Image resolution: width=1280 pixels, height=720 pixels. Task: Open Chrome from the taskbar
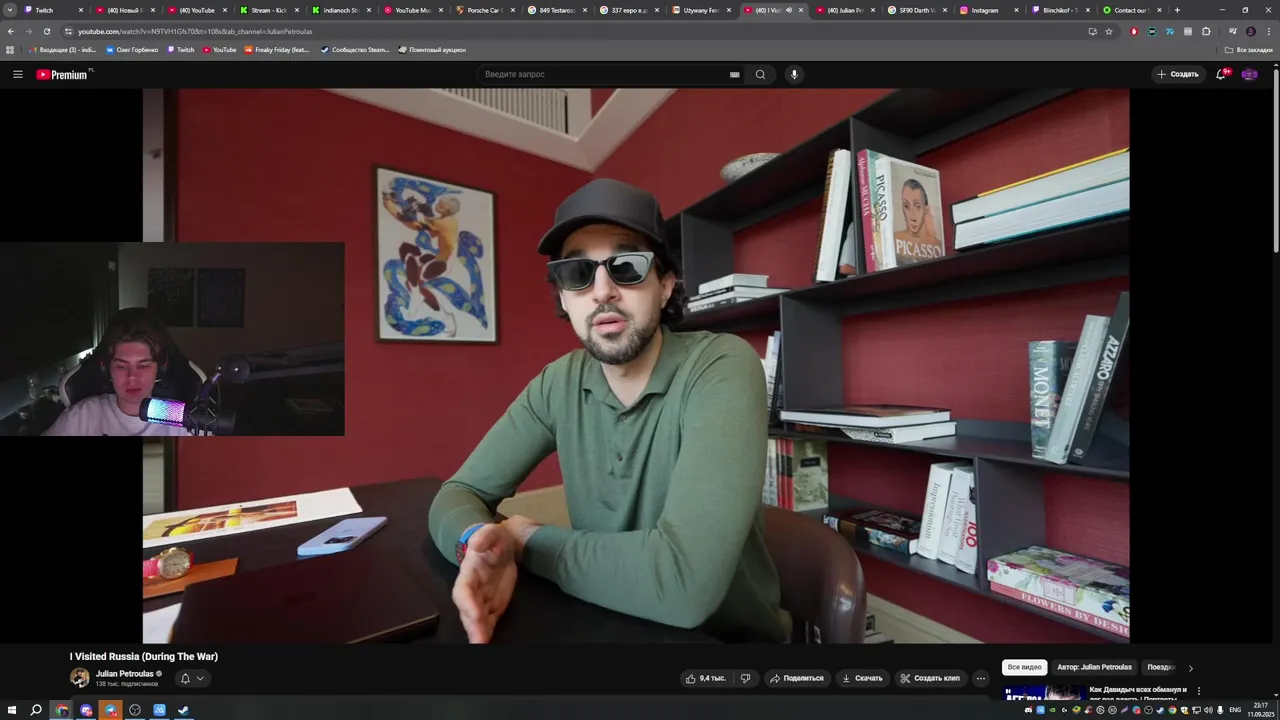tap(62, 710)
